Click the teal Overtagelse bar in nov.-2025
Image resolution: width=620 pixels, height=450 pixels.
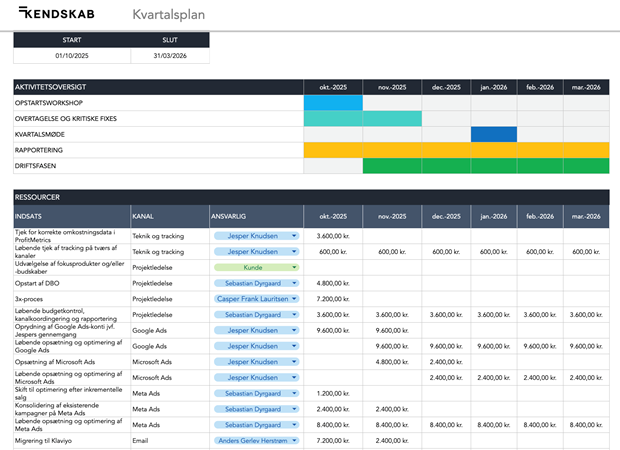pos(391,119)
